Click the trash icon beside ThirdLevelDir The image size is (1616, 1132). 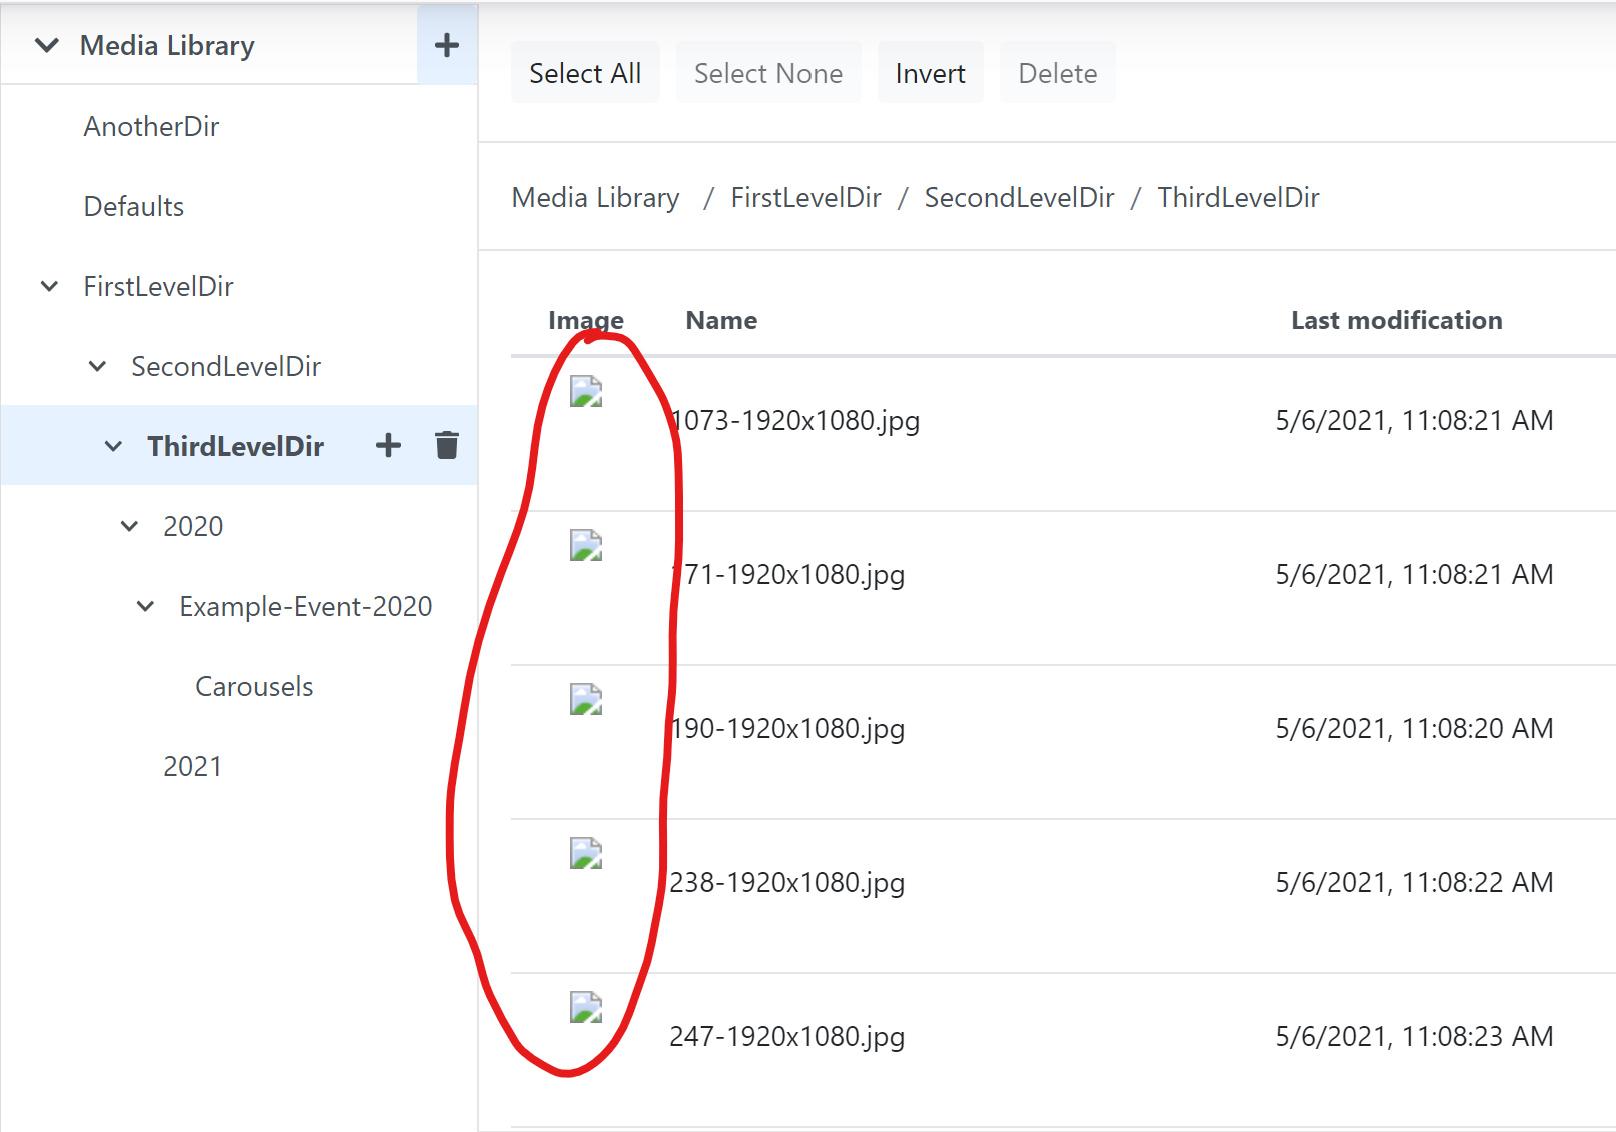(x=446, y=445)
